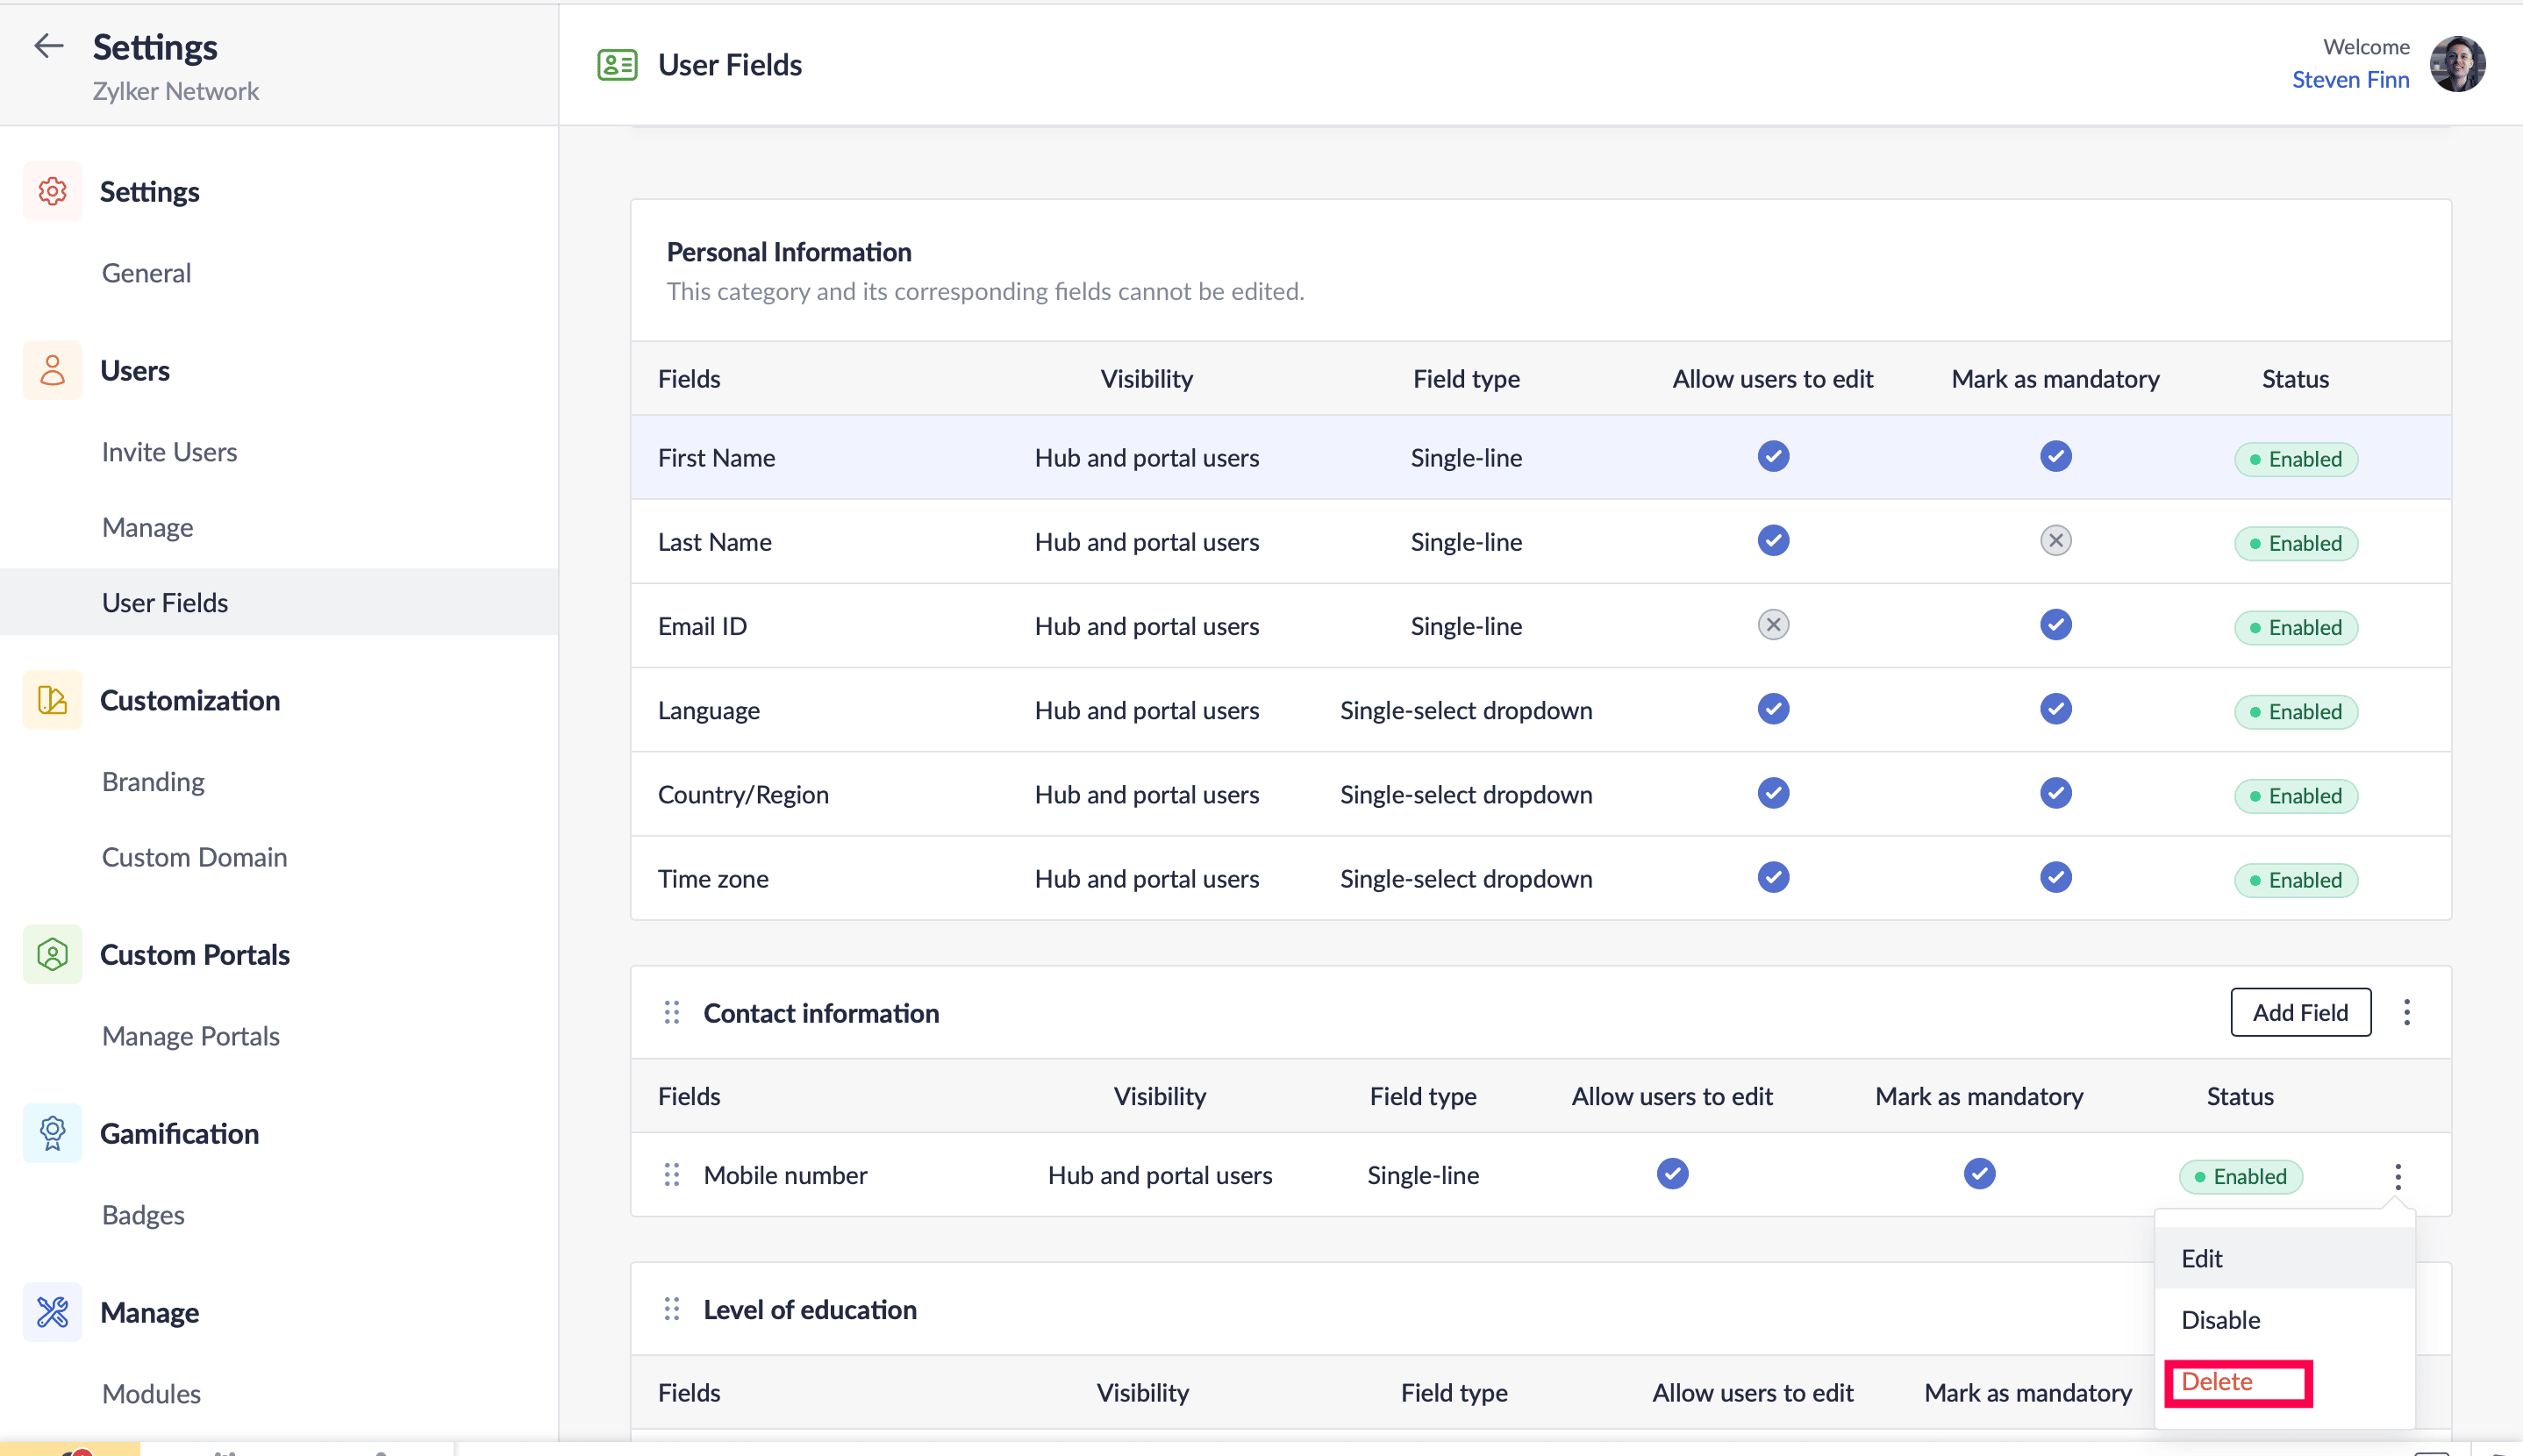Toggle Last Name mandatory cross mark
Image resolution: width=2523 pixels, height=1456 pixels.
(2055, 541)
